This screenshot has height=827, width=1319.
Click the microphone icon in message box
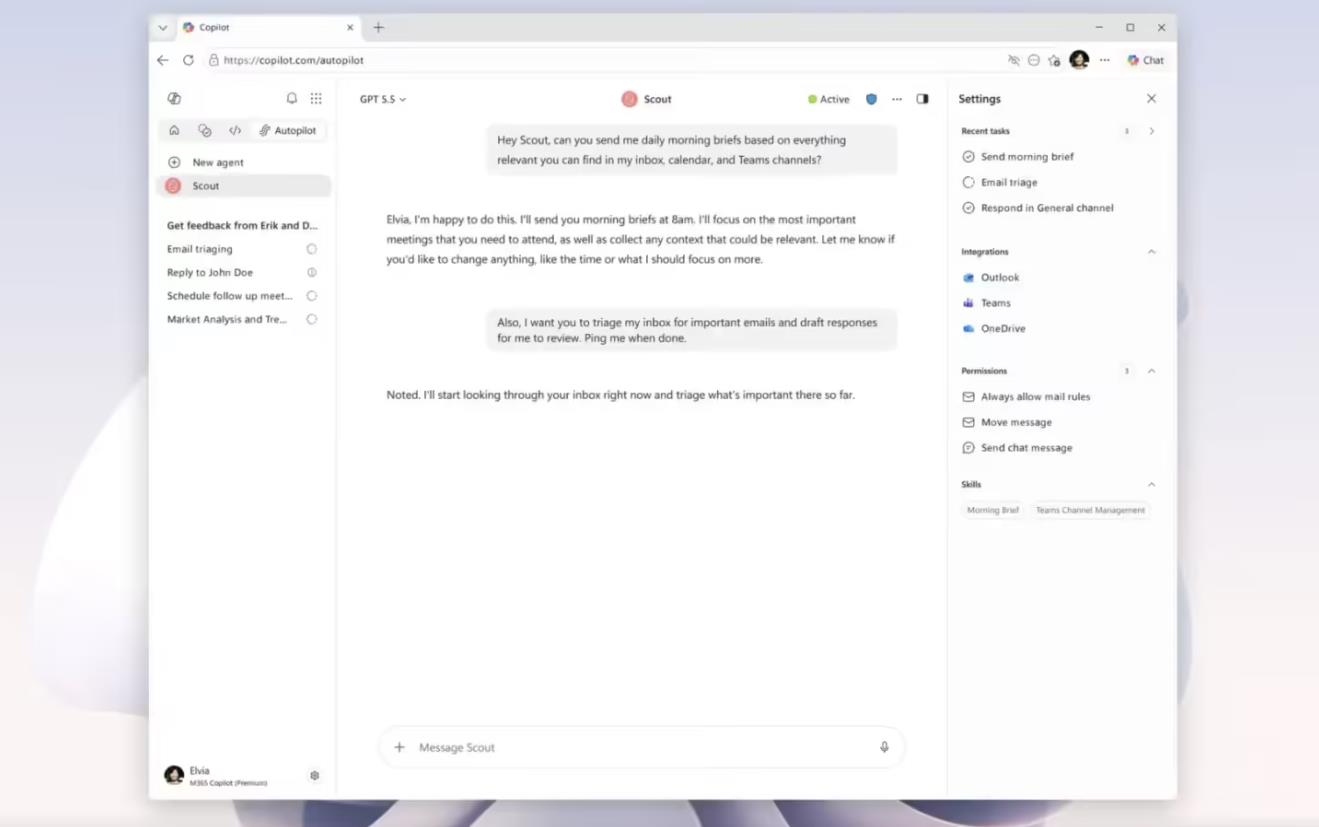tap(884, 747)
